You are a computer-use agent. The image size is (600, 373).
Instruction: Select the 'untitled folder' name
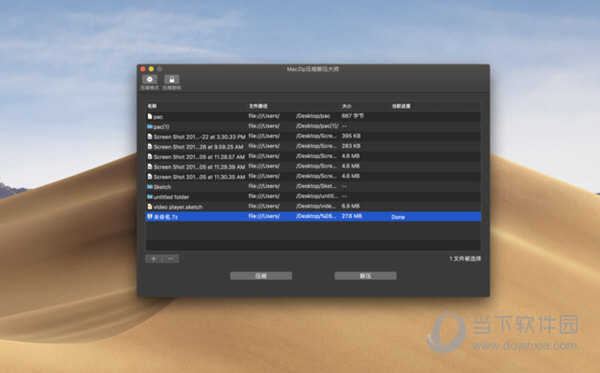coord(171,197)
